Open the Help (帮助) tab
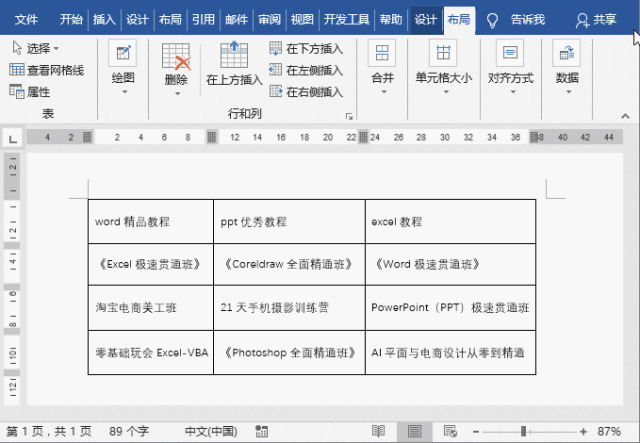The height and width of the screenshot is (443, 640). click(x=391, y=20)
